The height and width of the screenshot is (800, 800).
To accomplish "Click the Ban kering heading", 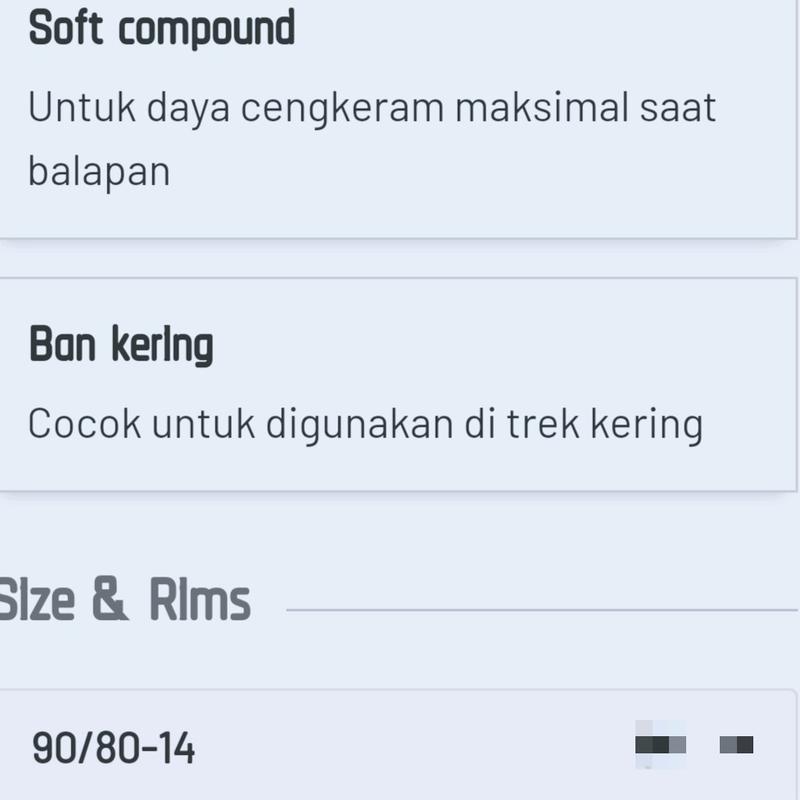I will tap(121, 345).
